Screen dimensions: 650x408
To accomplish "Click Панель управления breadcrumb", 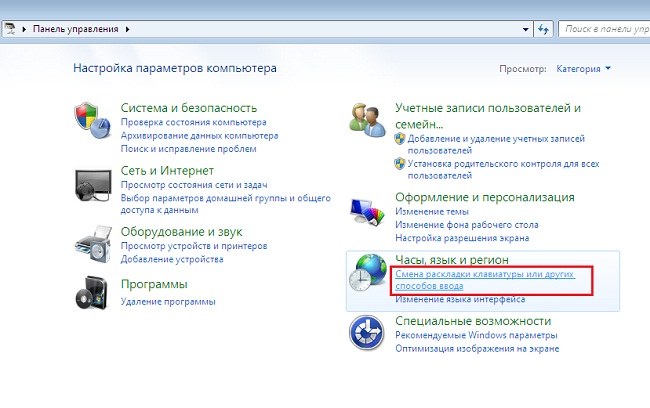I will (75, 29).
